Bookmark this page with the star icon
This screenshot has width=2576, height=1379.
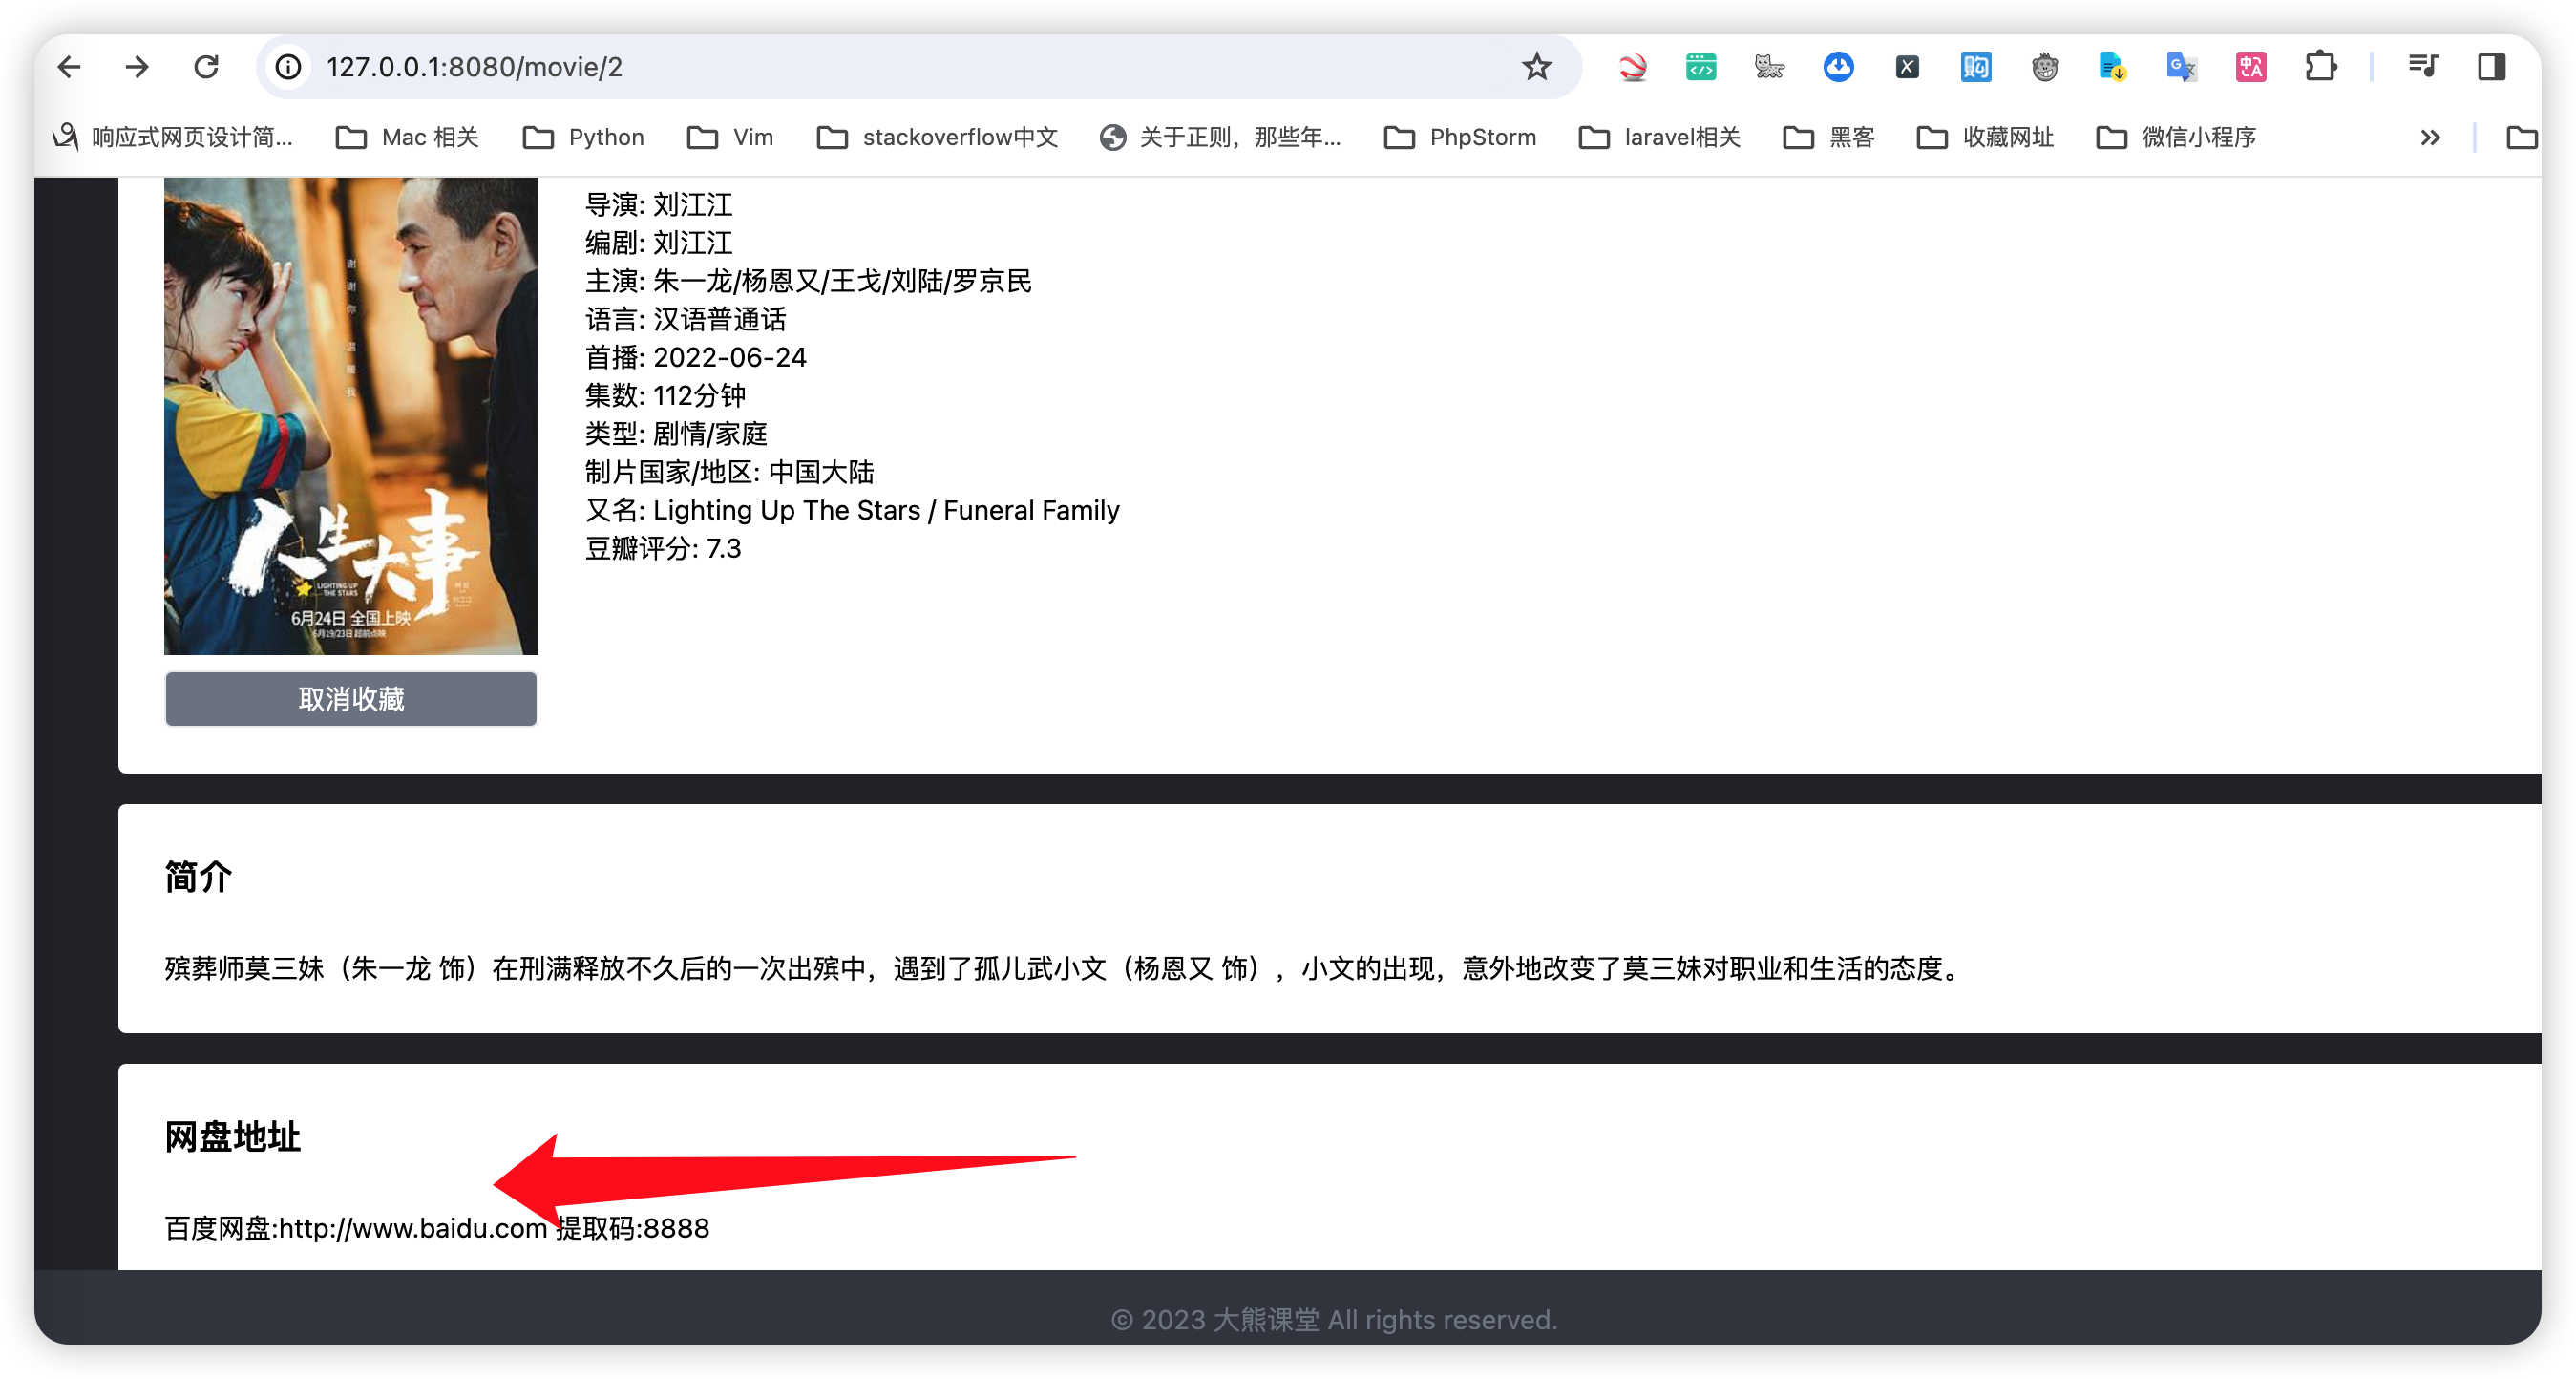coord(1536,67)
